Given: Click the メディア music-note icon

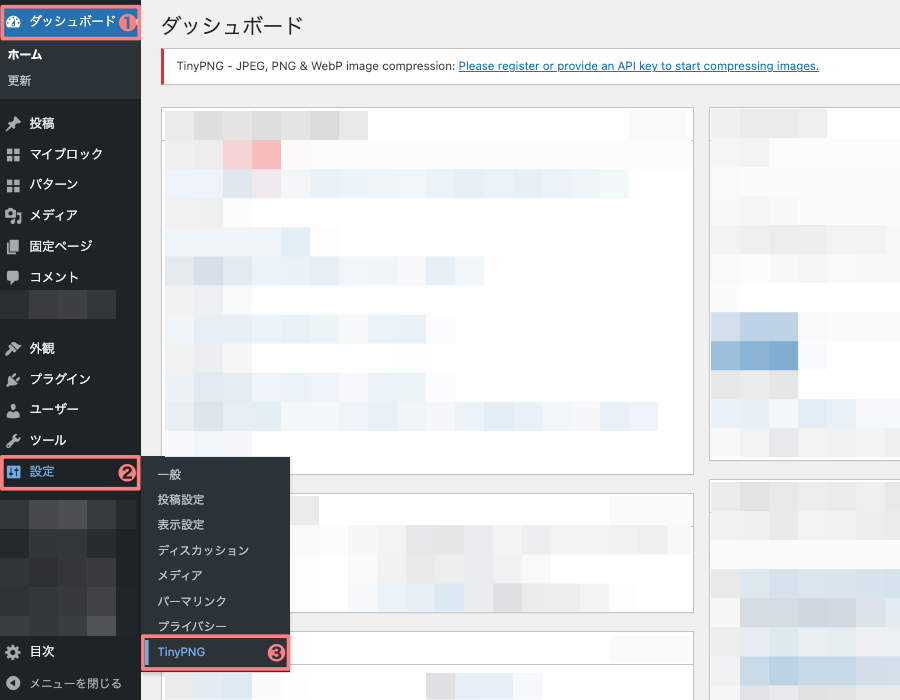Looking at the screenshot, I should pos(14,215).
